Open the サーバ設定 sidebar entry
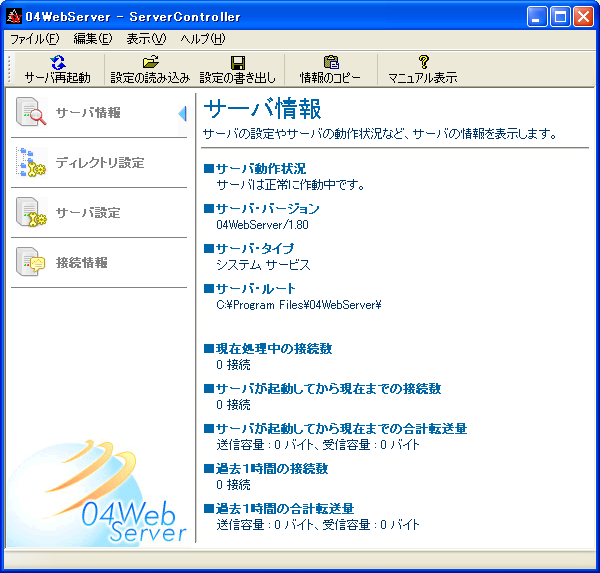This screenshot has width=600, height=573. tap(99, 212)
